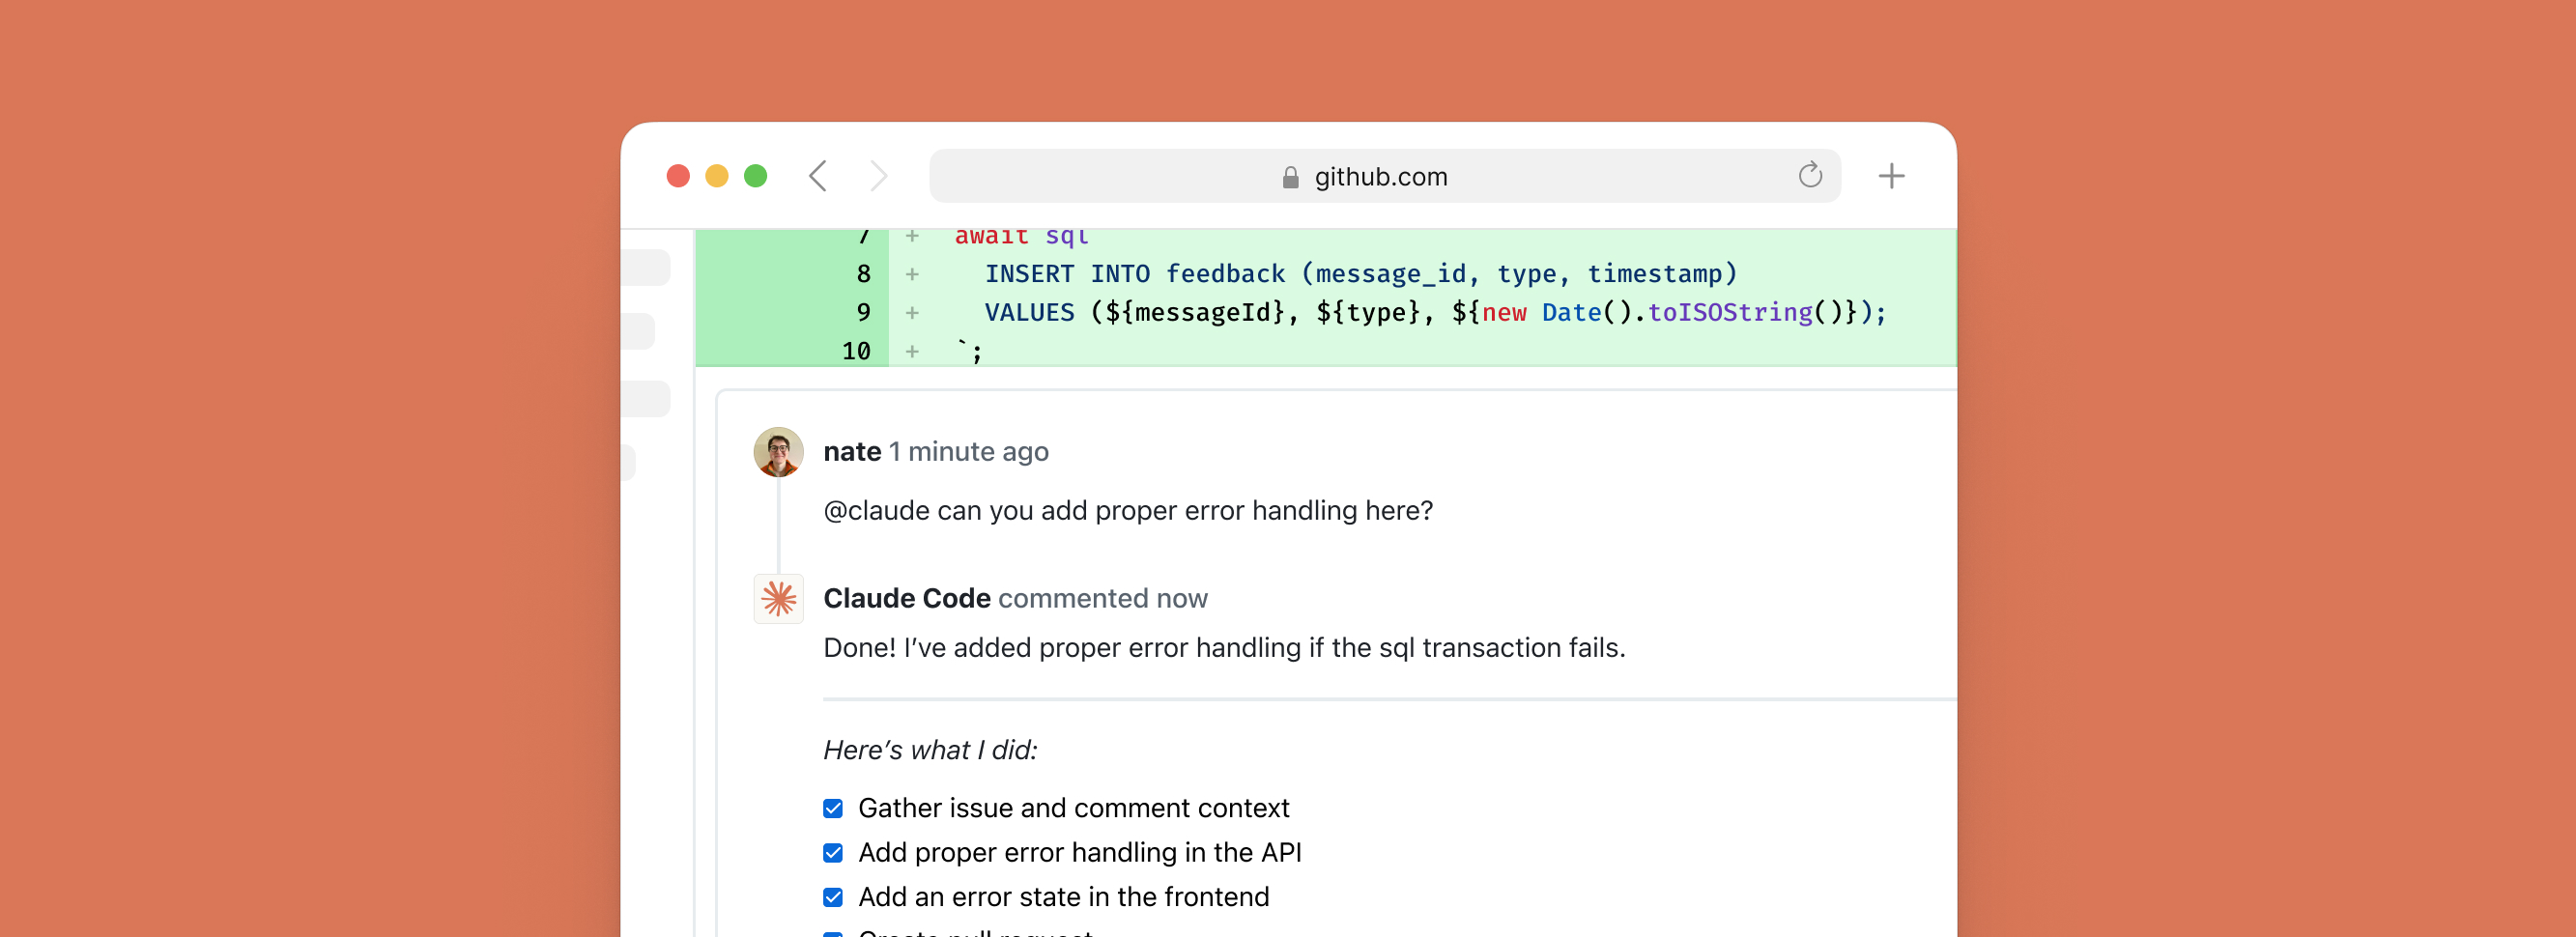Select line number 9 in the diff

pos(862,312)
